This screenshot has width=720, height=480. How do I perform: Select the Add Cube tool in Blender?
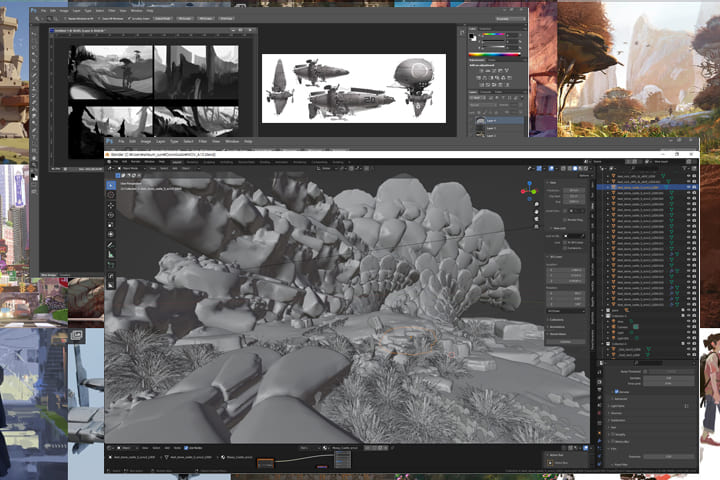click(x=111, y=265)
